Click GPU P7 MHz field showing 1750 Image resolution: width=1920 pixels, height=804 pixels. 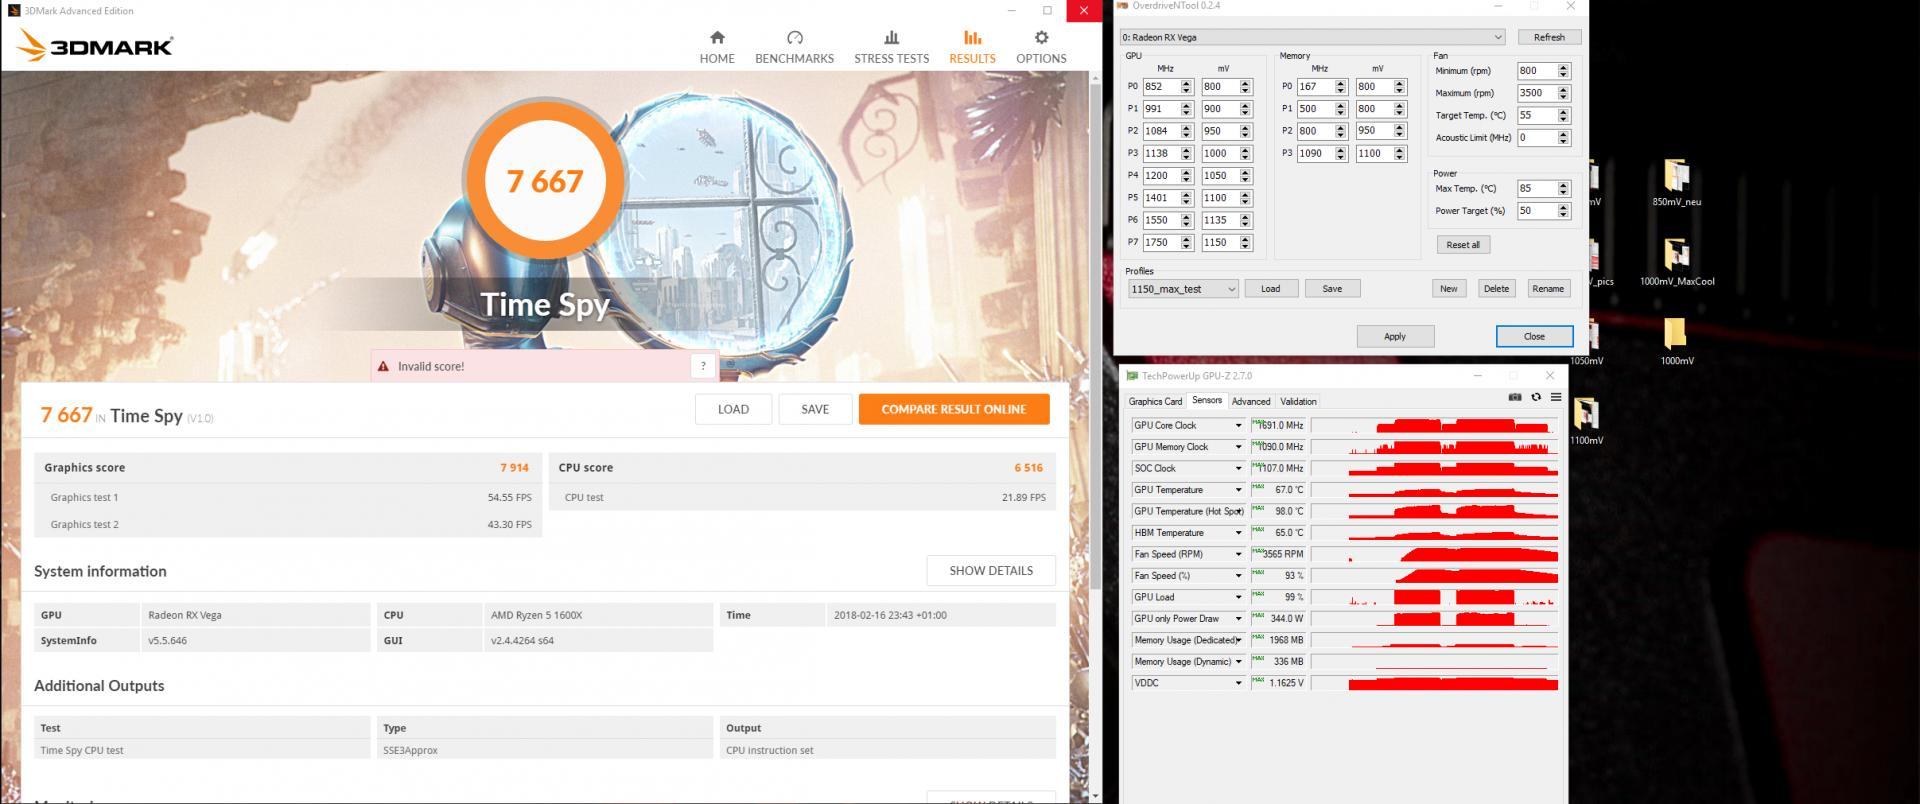[1161, 242]
